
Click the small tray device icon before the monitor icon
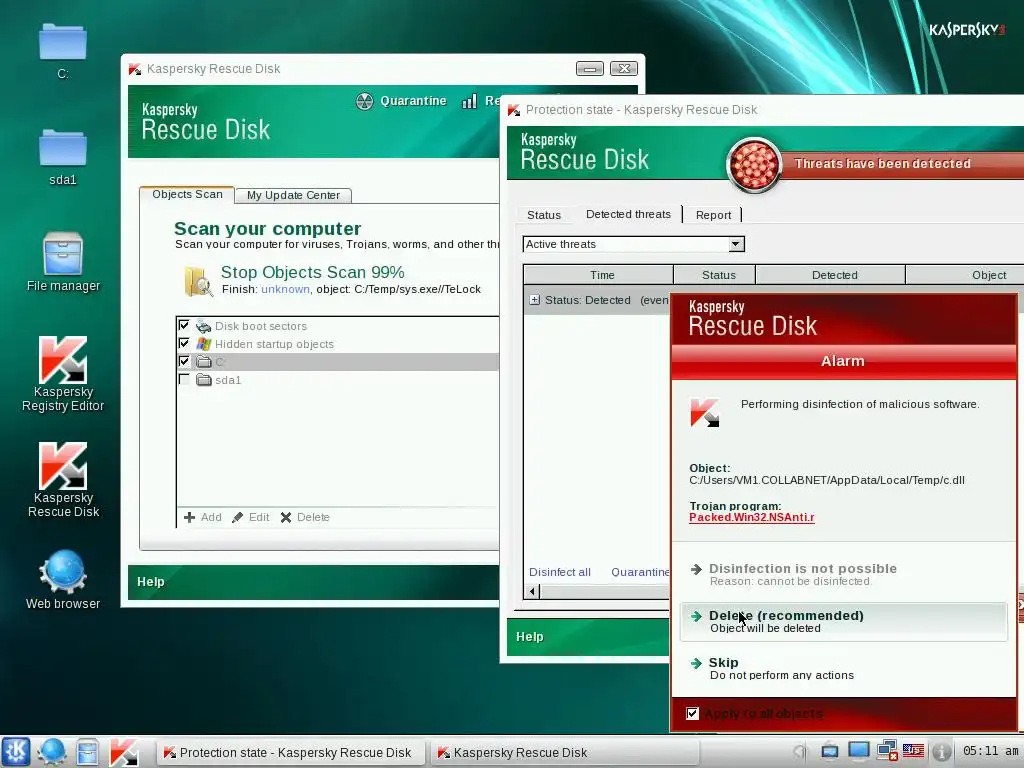829,751
